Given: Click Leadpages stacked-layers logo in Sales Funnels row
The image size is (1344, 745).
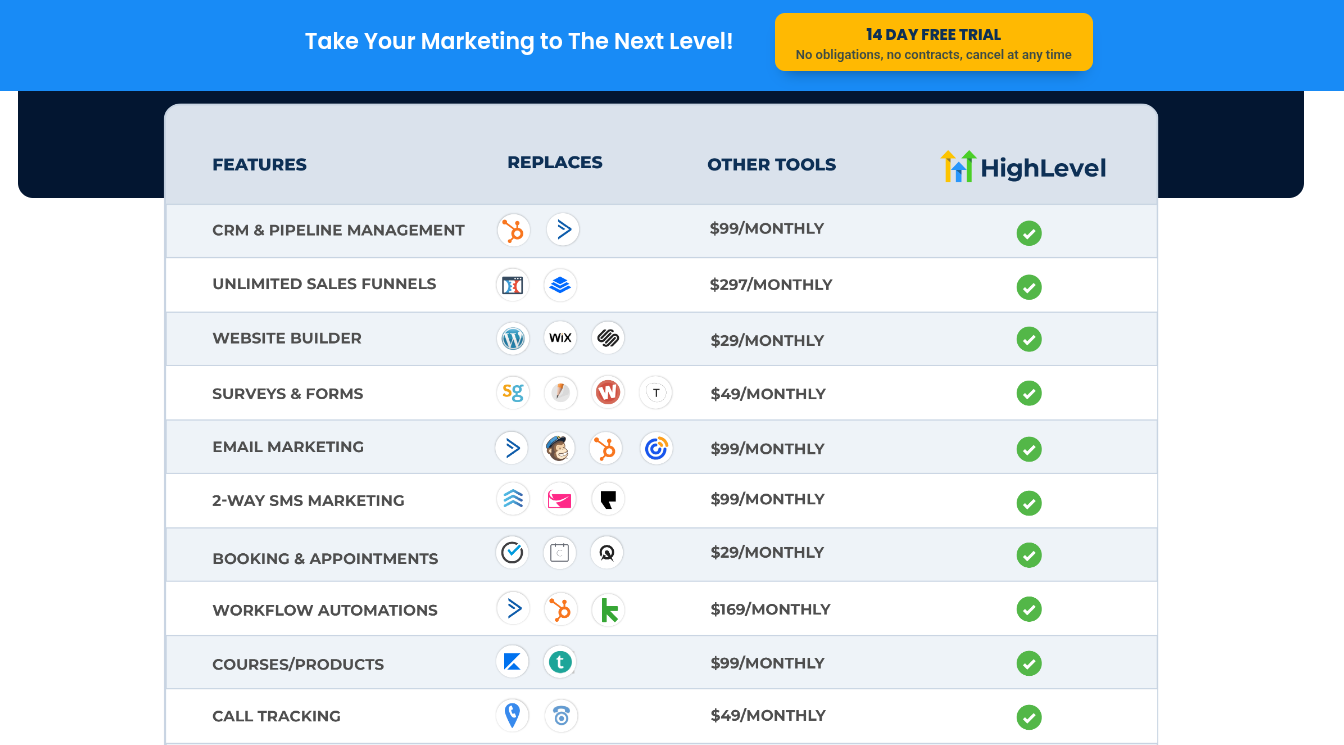Looking at the screenshot, I should (560, 285).
